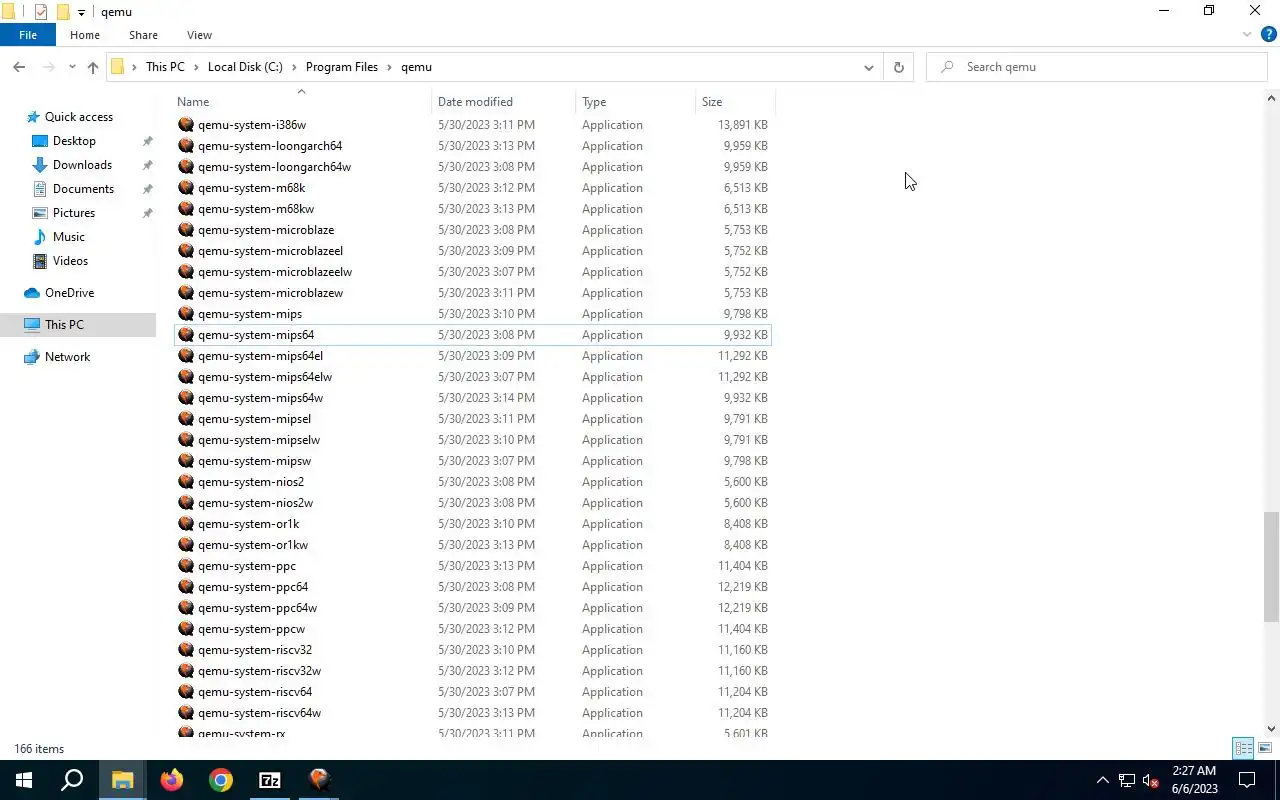Switch to details view layout

coord(1244,748)
